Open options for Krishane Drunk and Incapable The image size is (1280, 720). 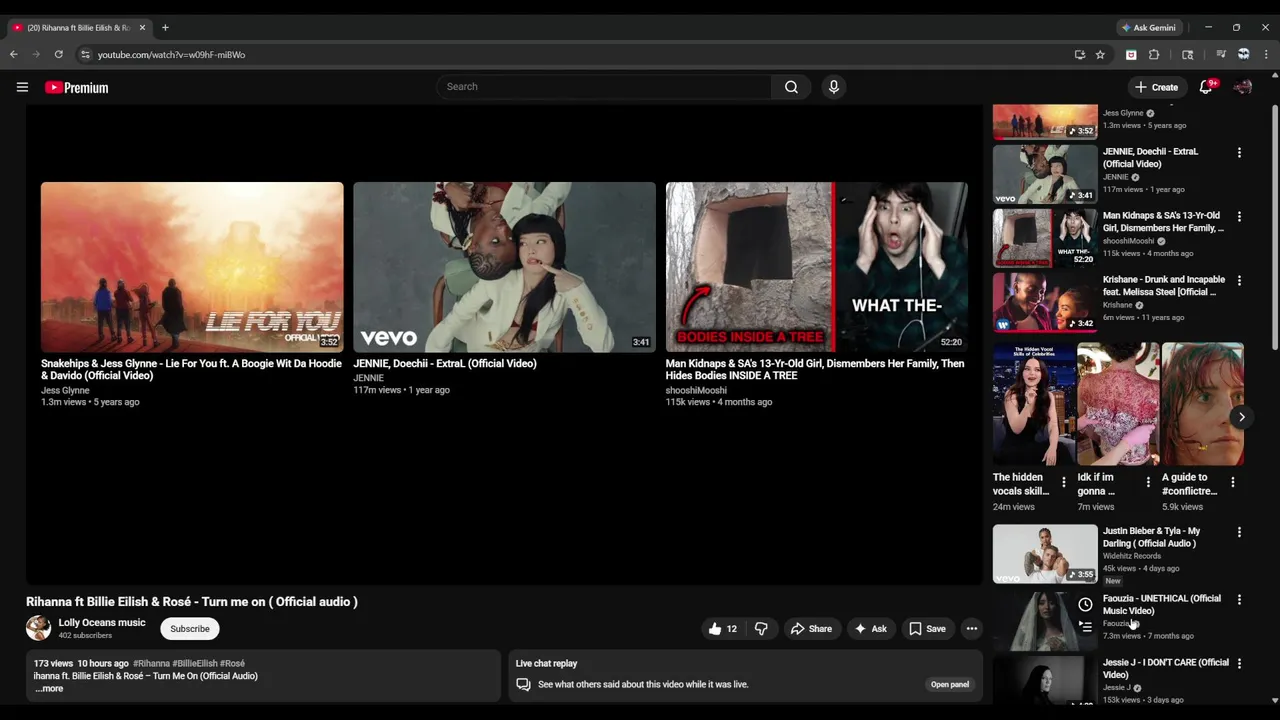pyautogui.click(x=1239, y=281)
